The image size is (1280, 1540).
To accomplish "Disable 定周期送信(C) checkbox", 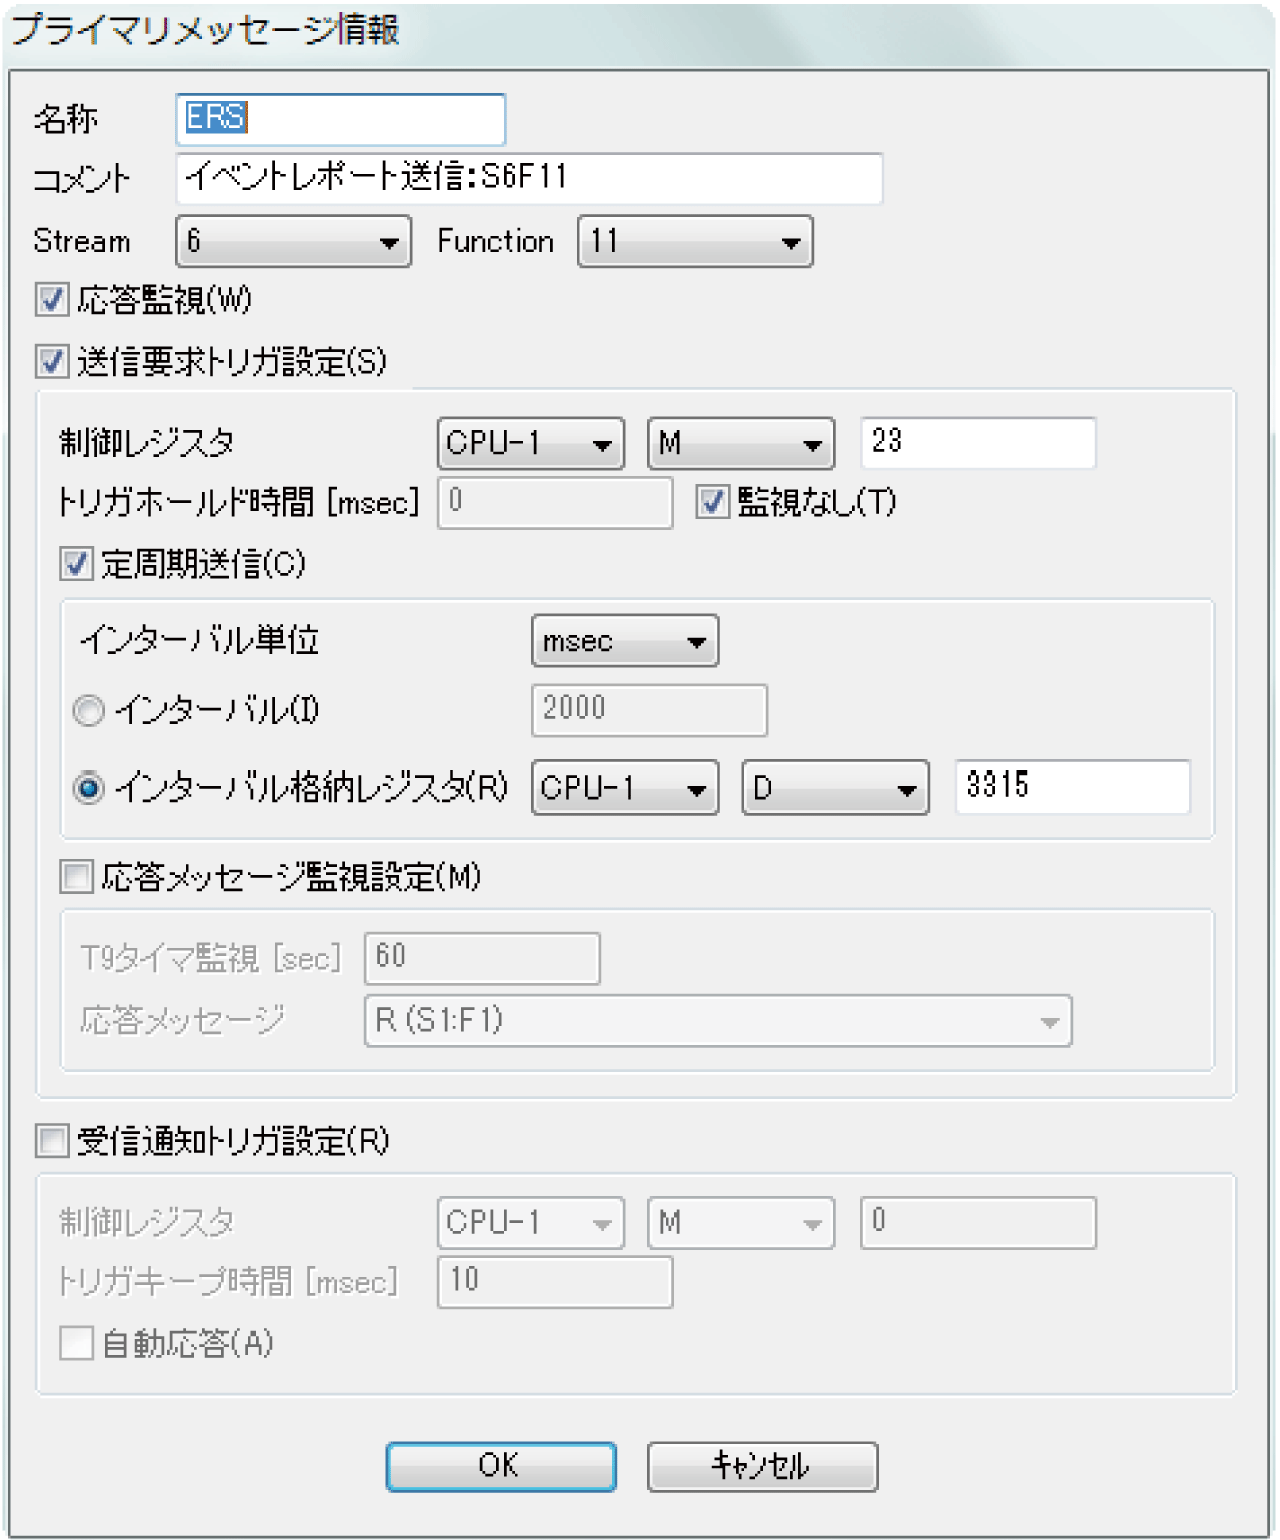I will pyautogui.click(x=76, y=564).
